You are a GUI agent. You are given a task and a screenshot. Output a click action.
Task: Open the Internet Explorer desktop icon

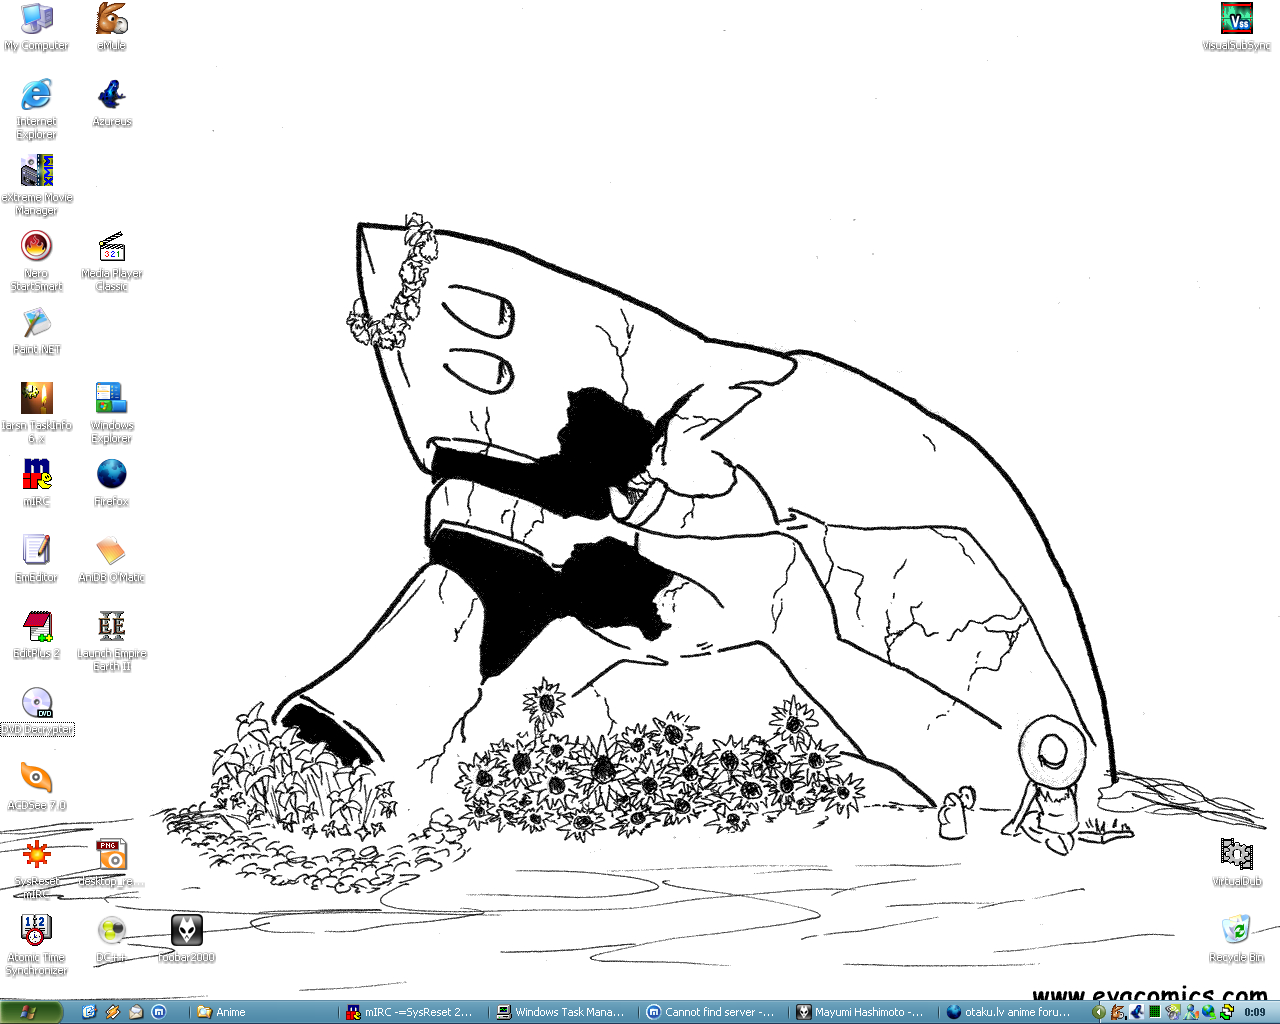(x=36, y=110)
